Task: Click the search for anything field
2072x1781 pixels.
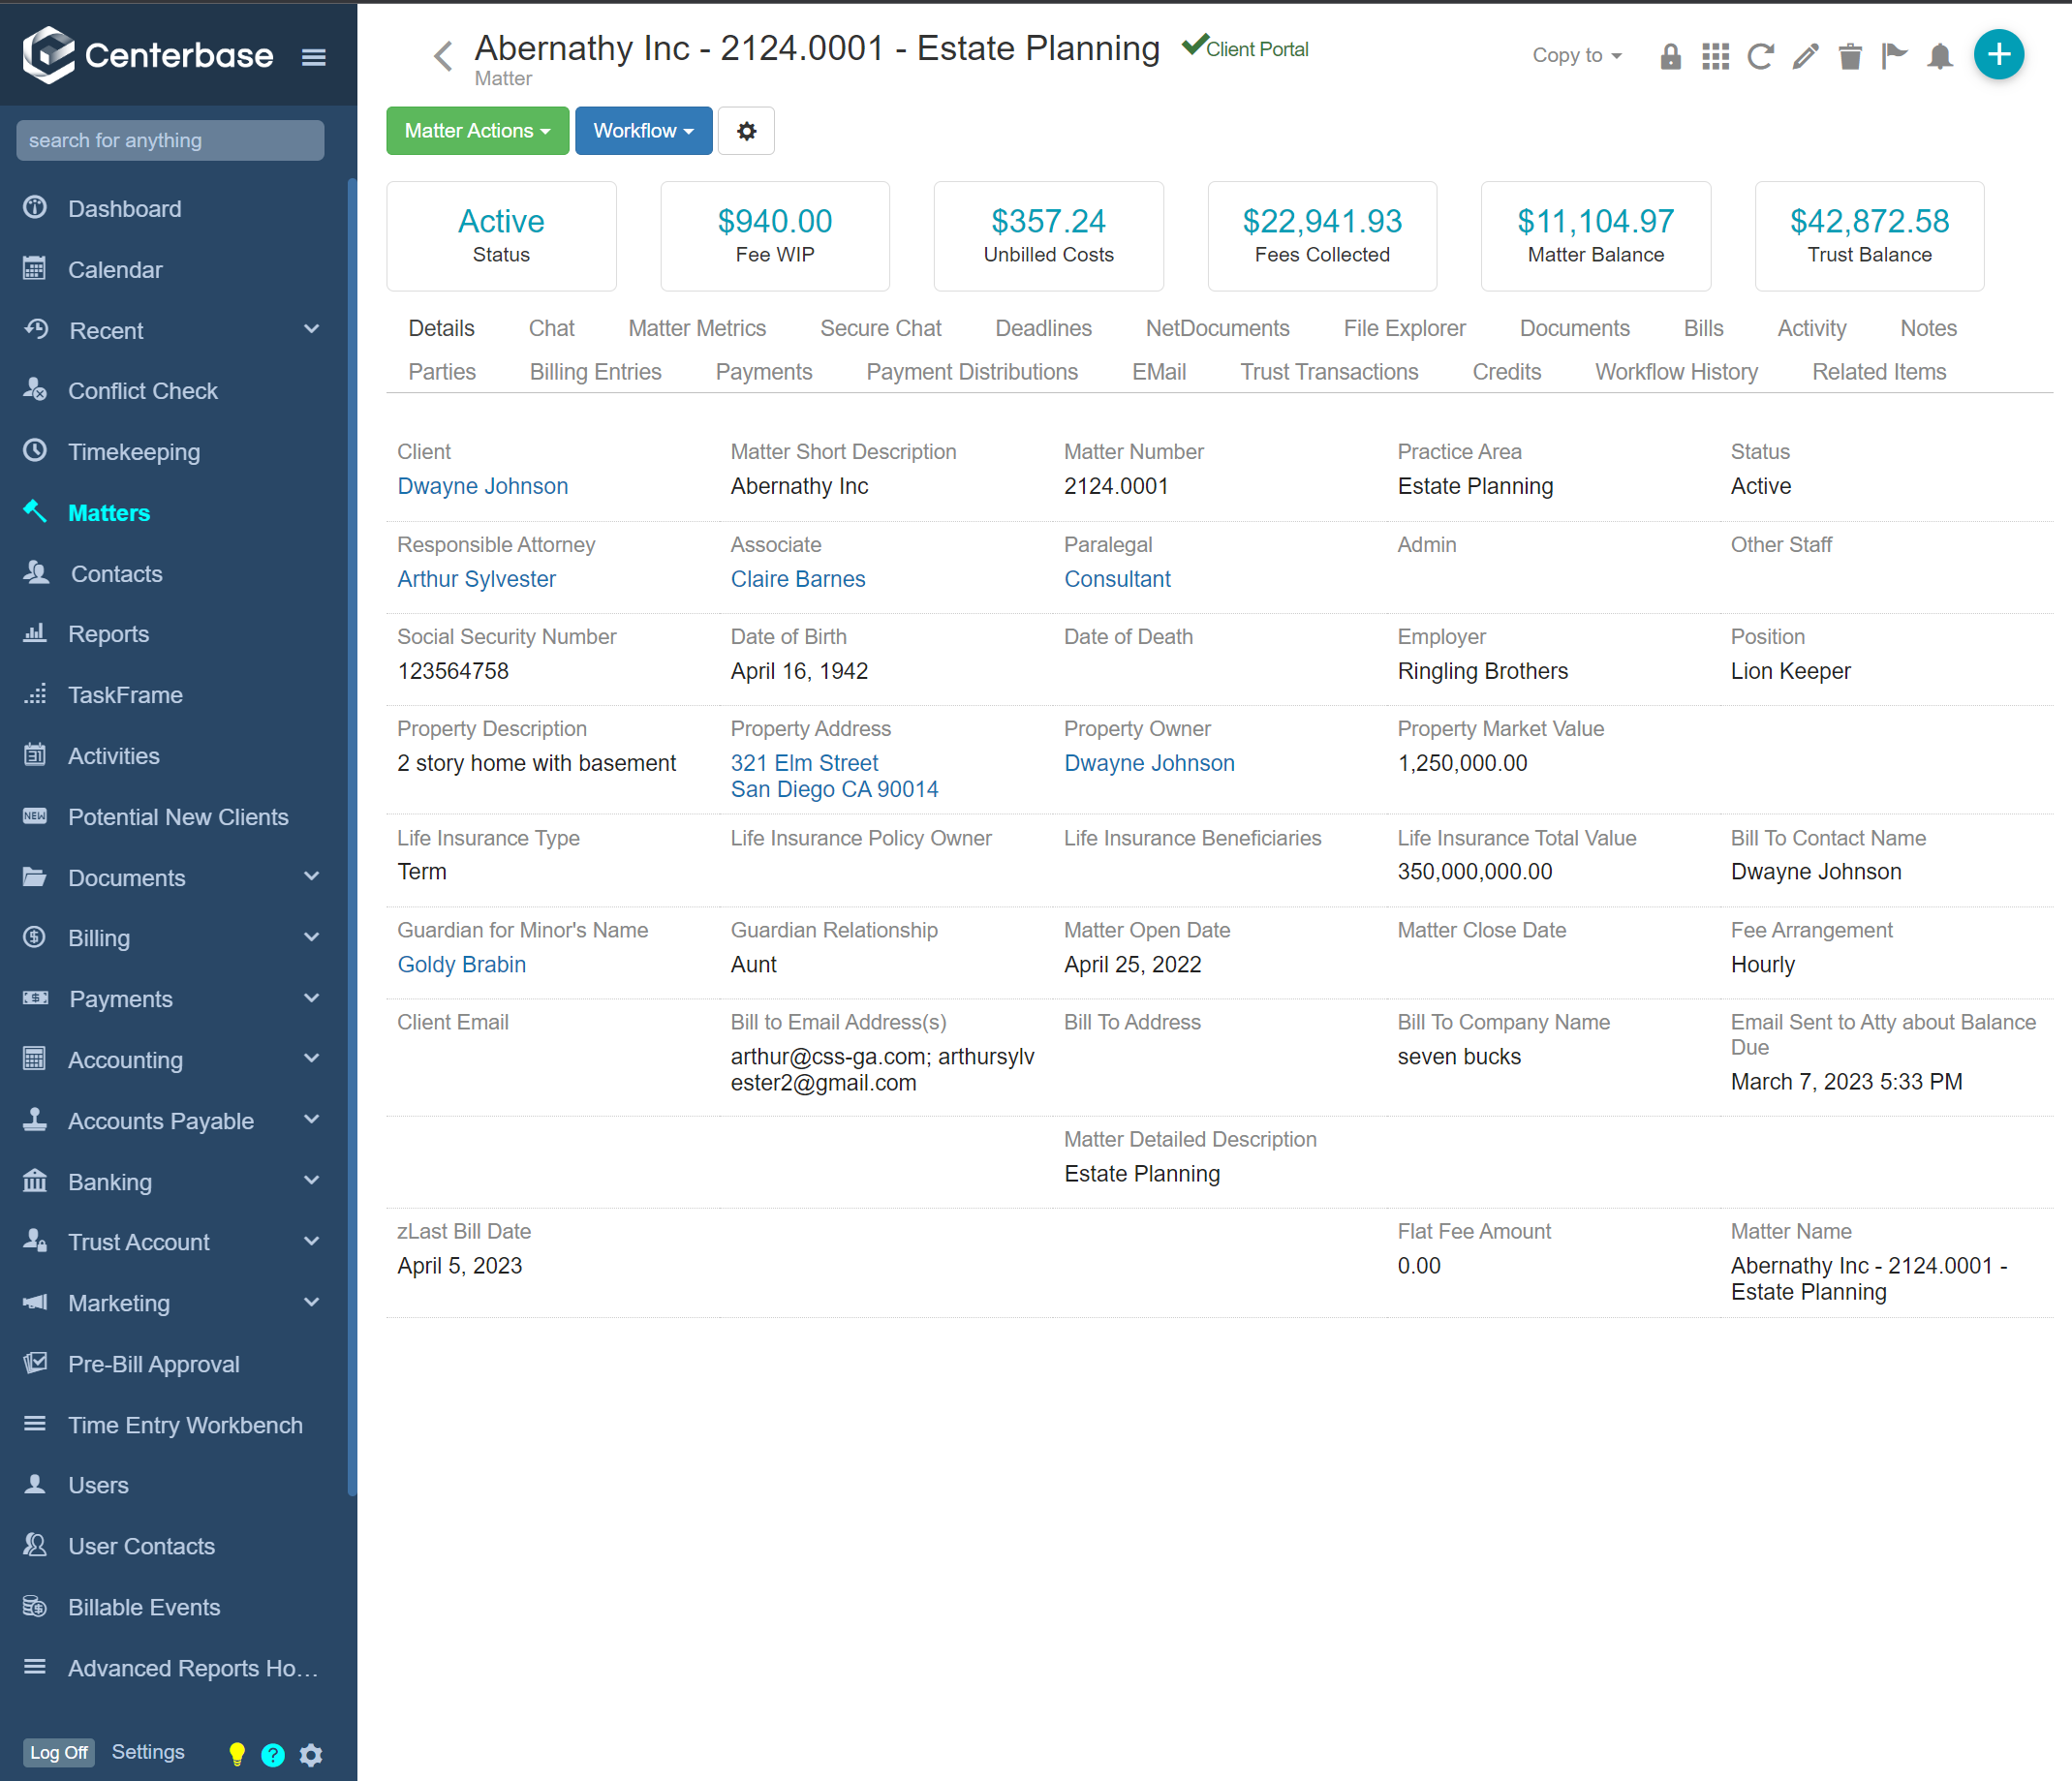Action: coord(169,140)
